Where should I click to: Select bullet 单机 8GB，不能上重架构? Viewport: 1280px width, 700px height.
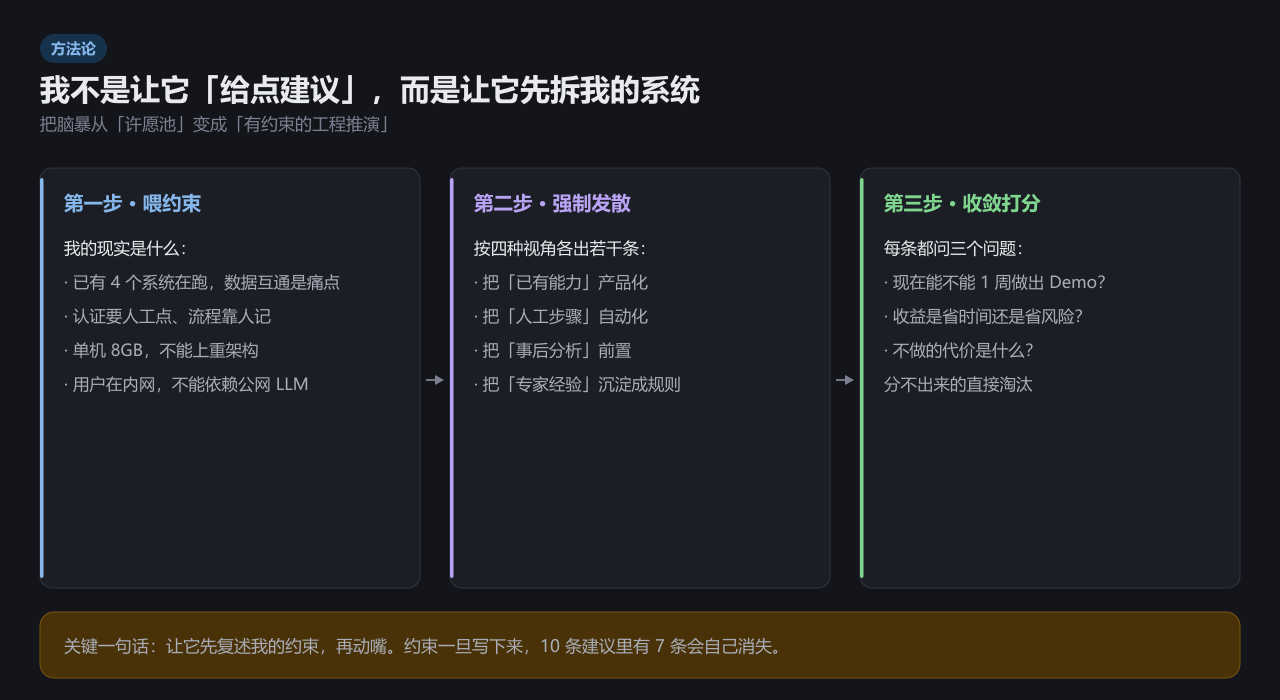(x=161, y=351)
